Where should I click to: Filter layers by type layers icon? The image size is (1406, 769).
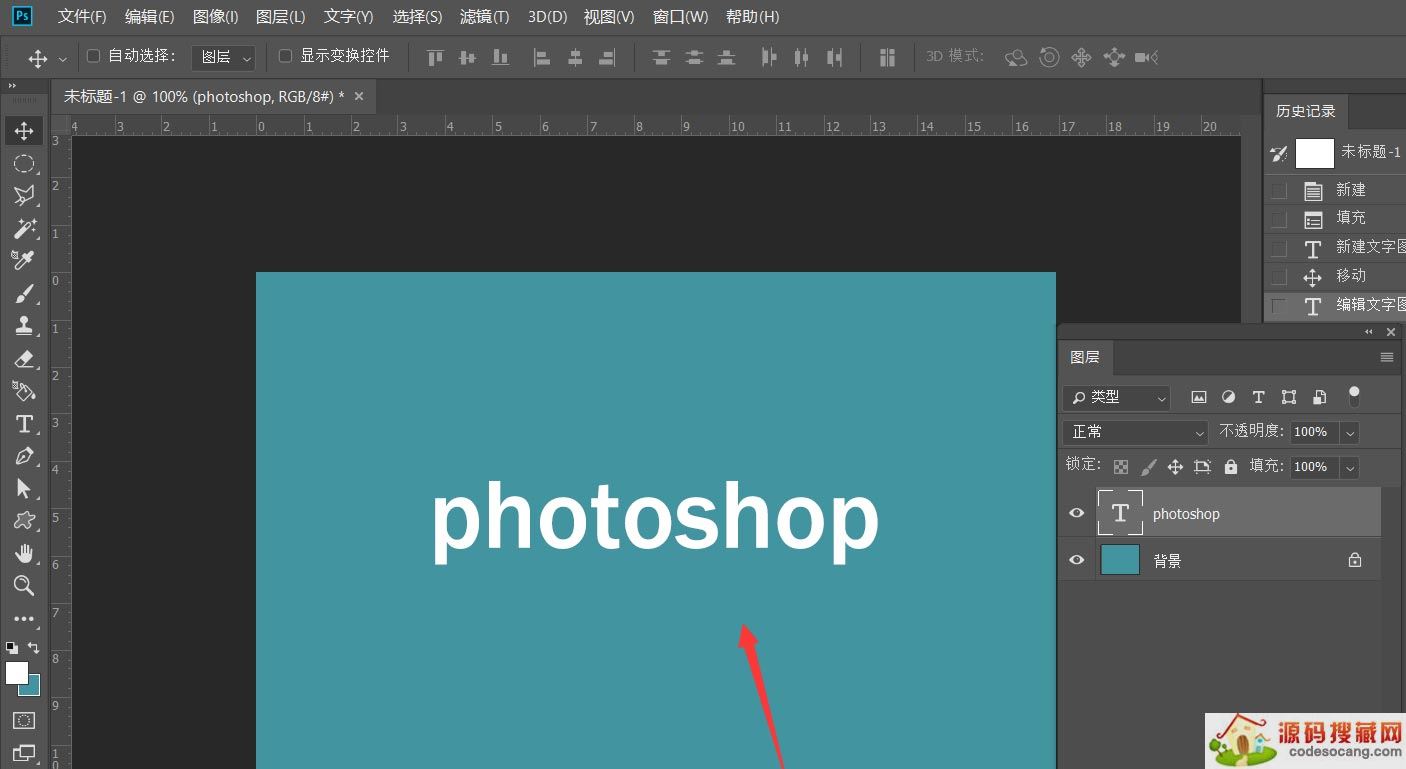click(x=1259, y=397)
